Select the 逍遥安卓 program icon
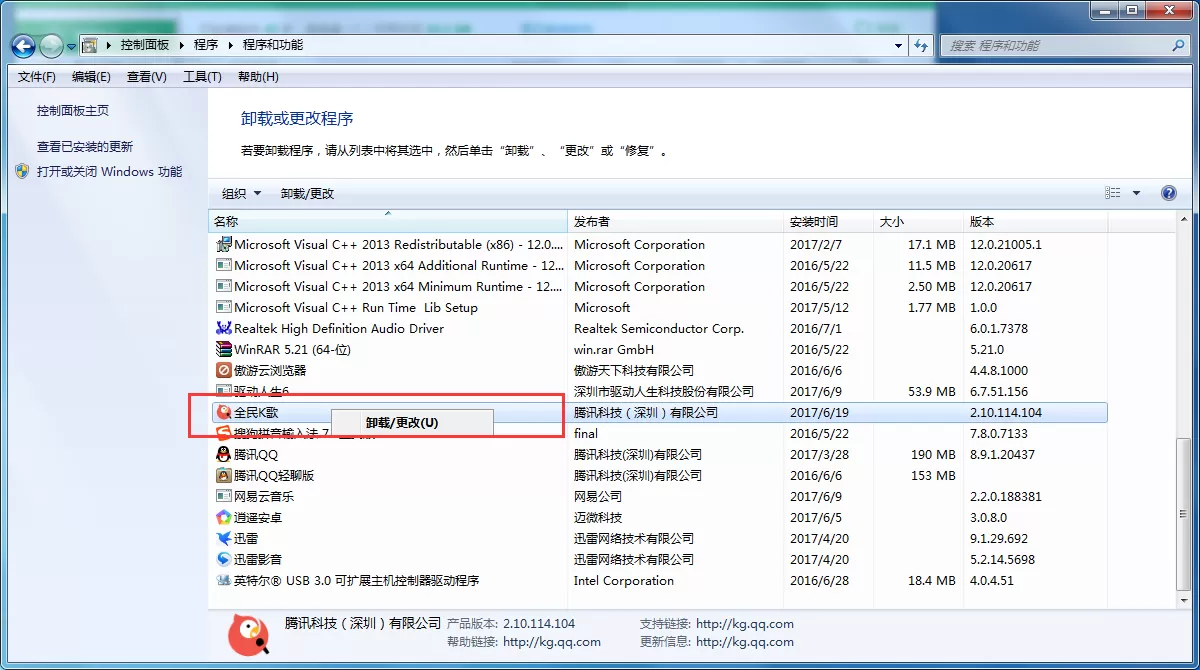Screen dimensions: 1200x670 pyautogui.click(x=224, y=517)
